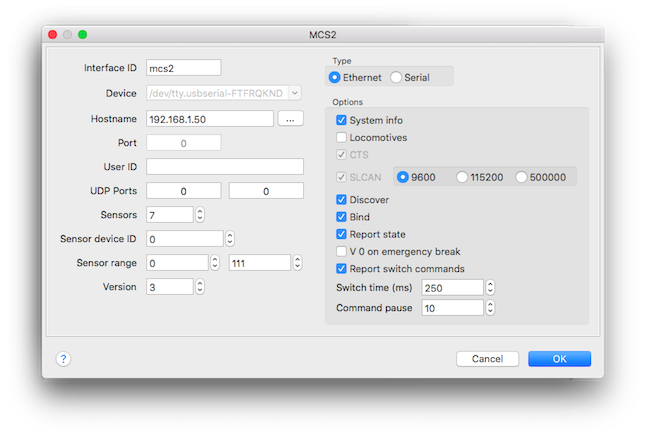Disable the System info checkbox

click(342, 120)
